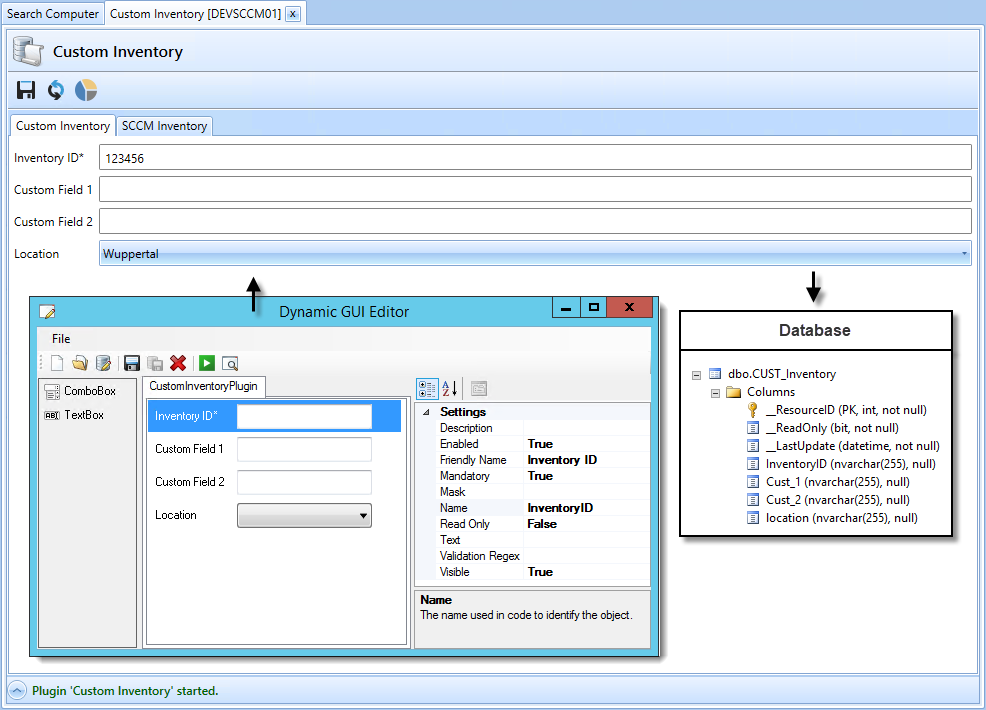Image resolution: width=986 pixels, height=710 pixels.
Task: Click the Custom Field 1 input box
Action: coord(535,189)
